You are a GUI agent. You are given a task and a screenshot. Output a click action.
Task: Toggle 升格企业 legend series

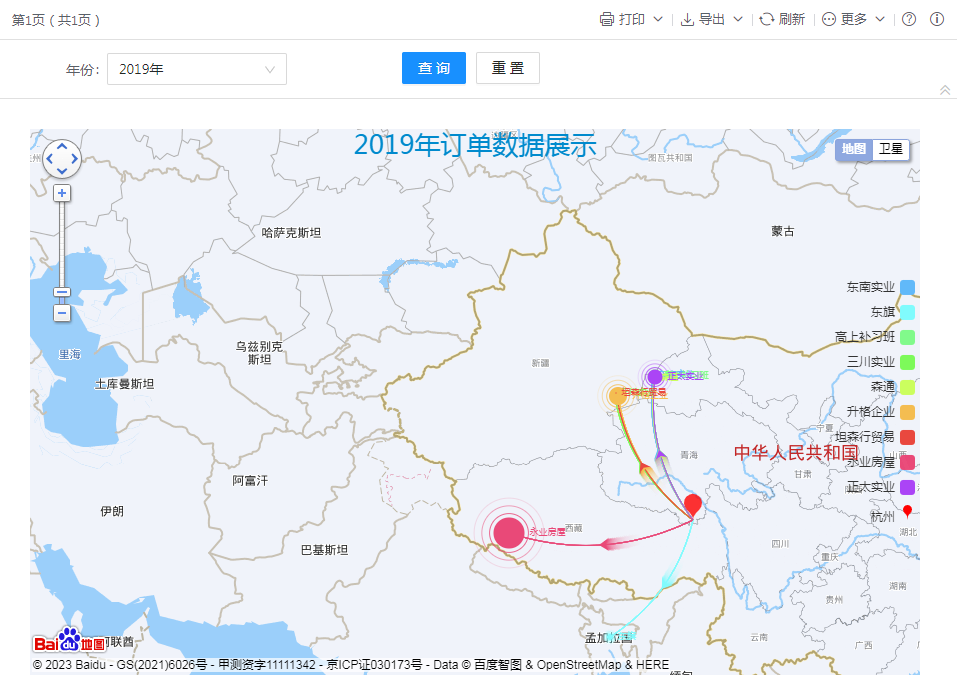click(907, 412)
